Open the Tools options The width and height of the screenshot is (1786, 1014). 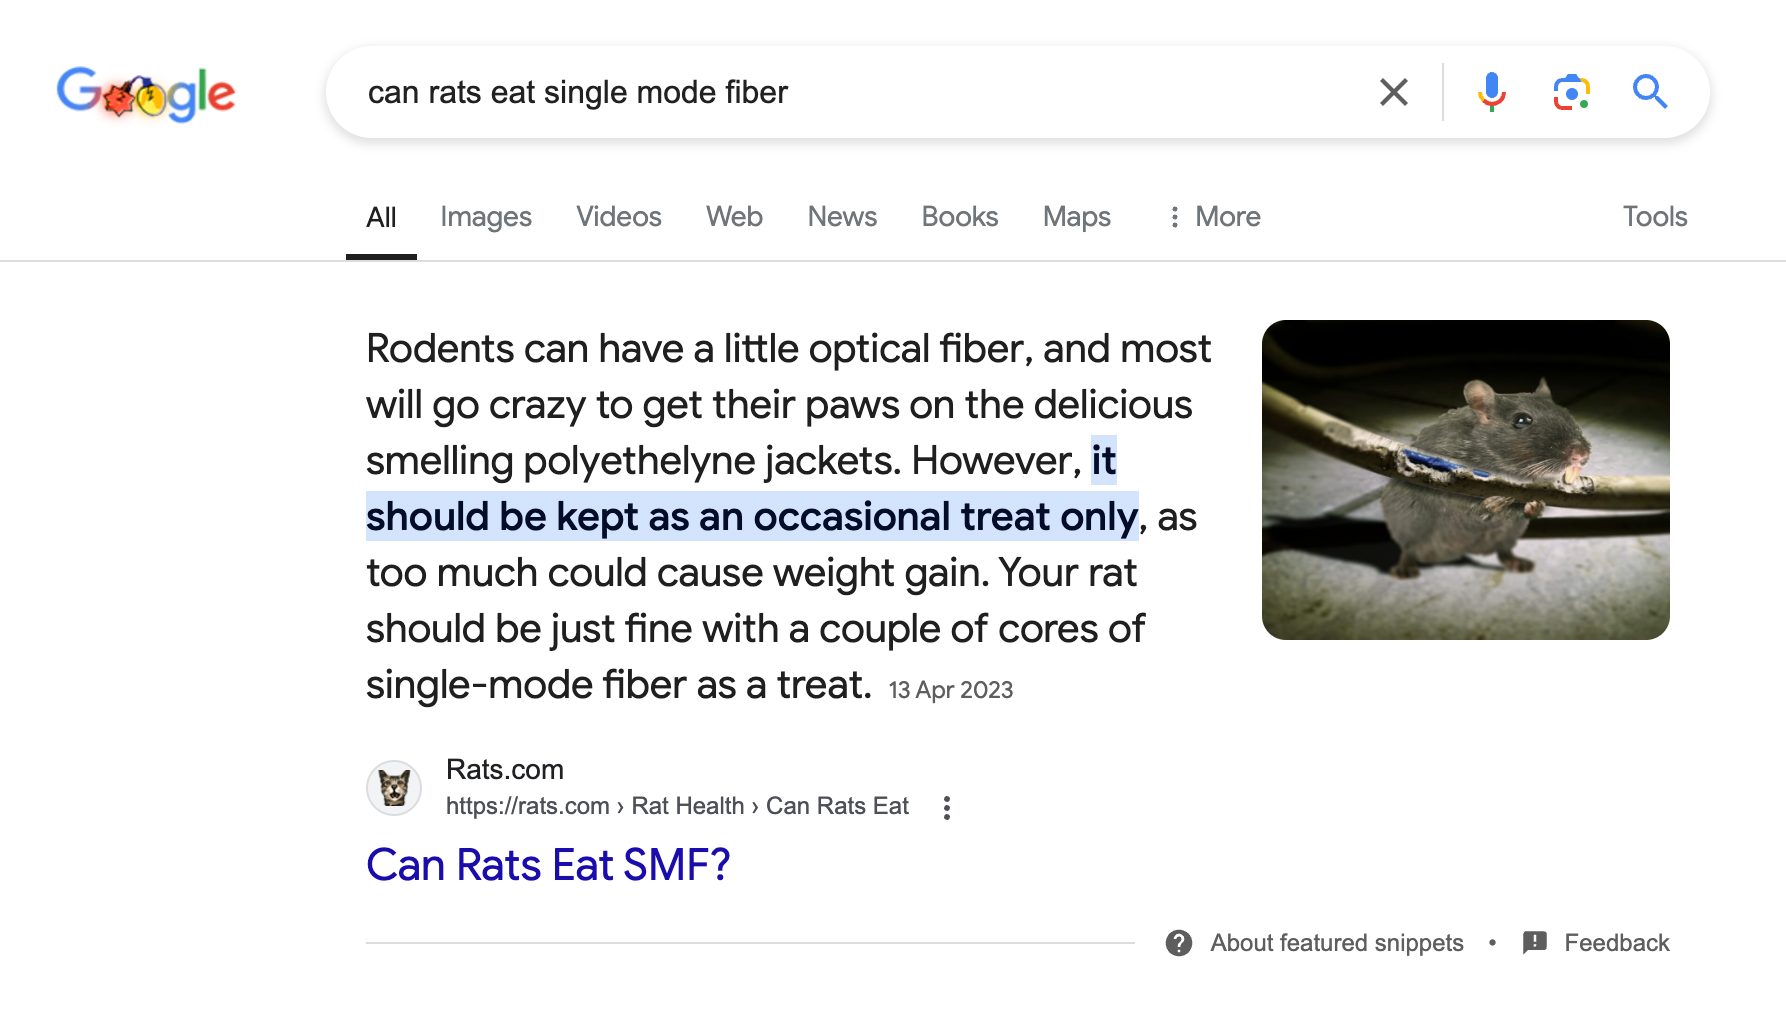[x=1654, y=217]
